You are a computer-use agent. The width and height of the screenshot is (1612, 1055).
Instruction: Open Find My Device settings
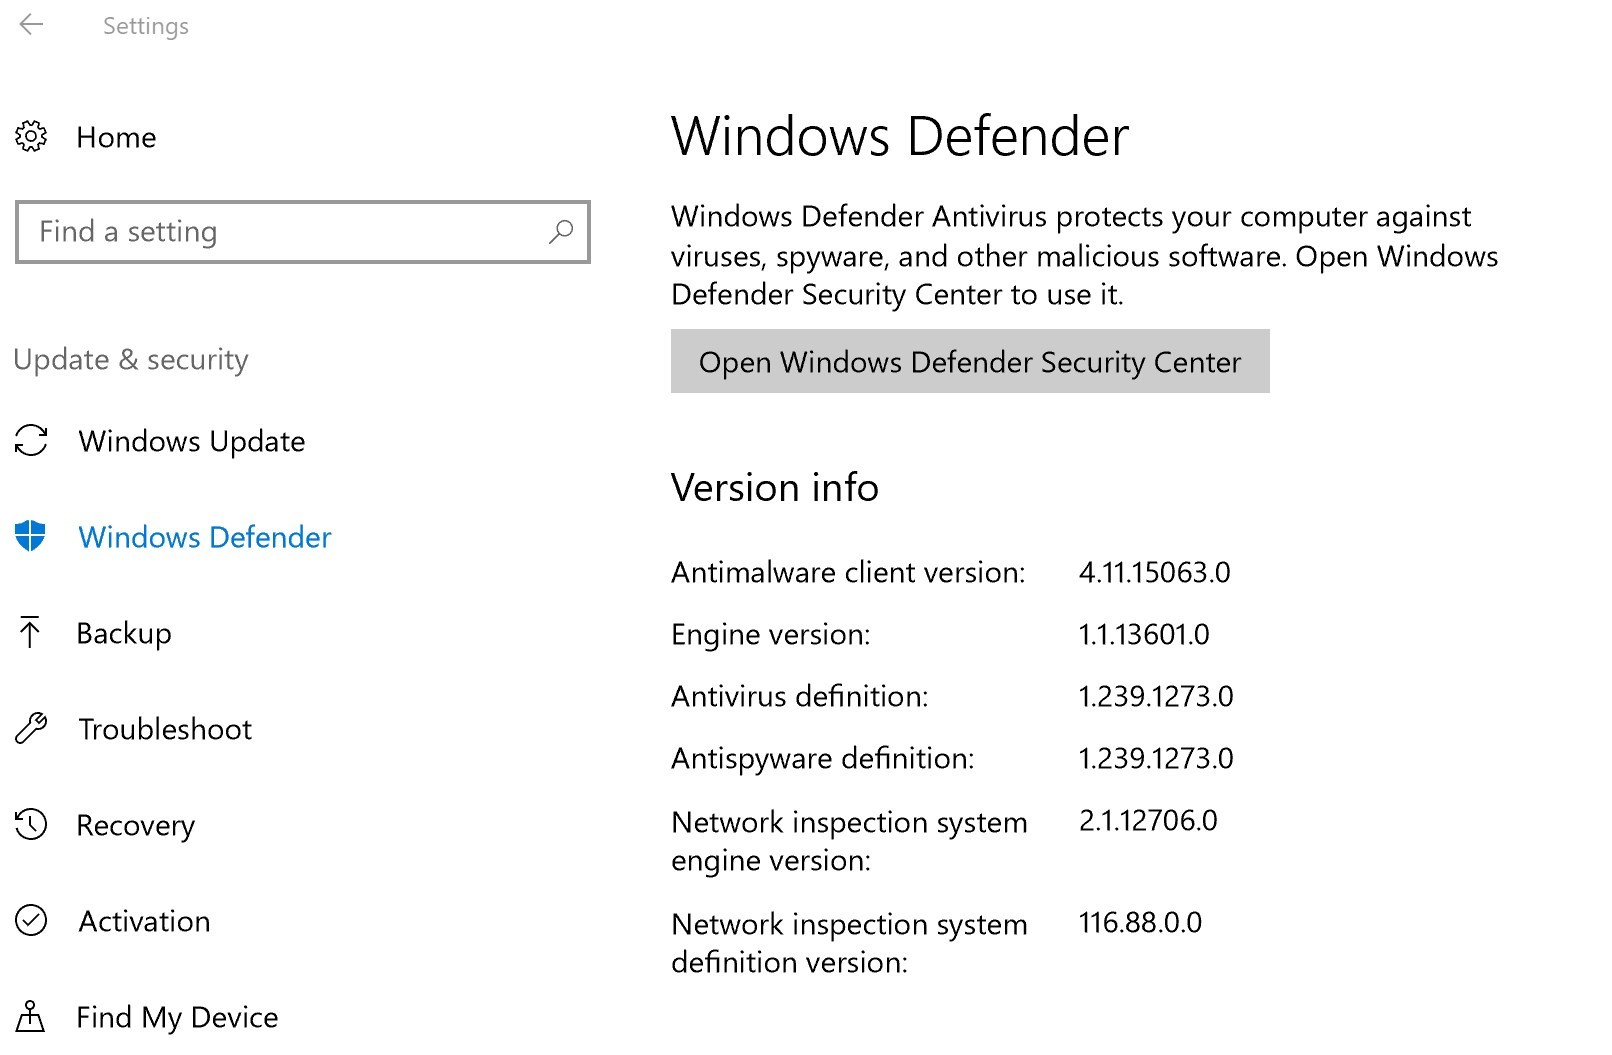(177, 1018)
